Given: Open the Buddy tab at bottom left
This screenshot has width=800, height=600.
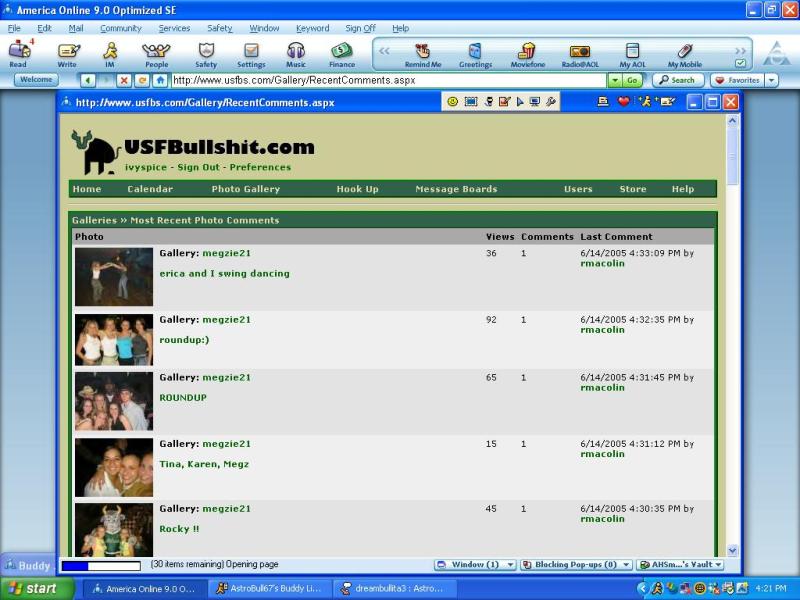Looking at the screenshot, I should point(28,565).
